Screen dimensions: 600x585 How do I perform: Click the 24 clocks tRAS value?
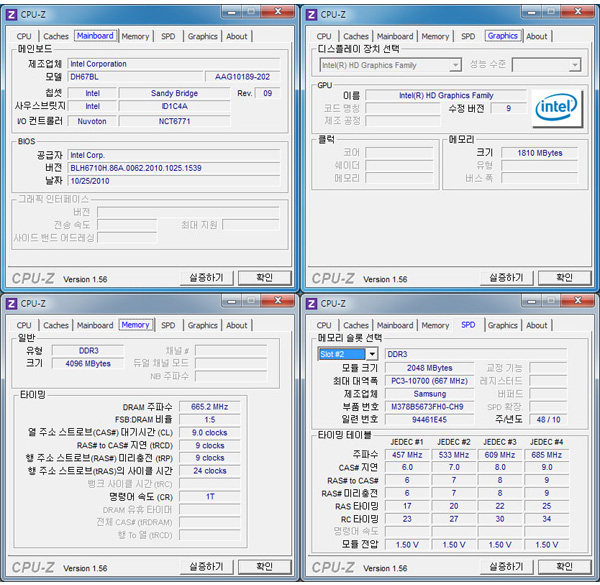pyautogui.click(x=210, y=471)
